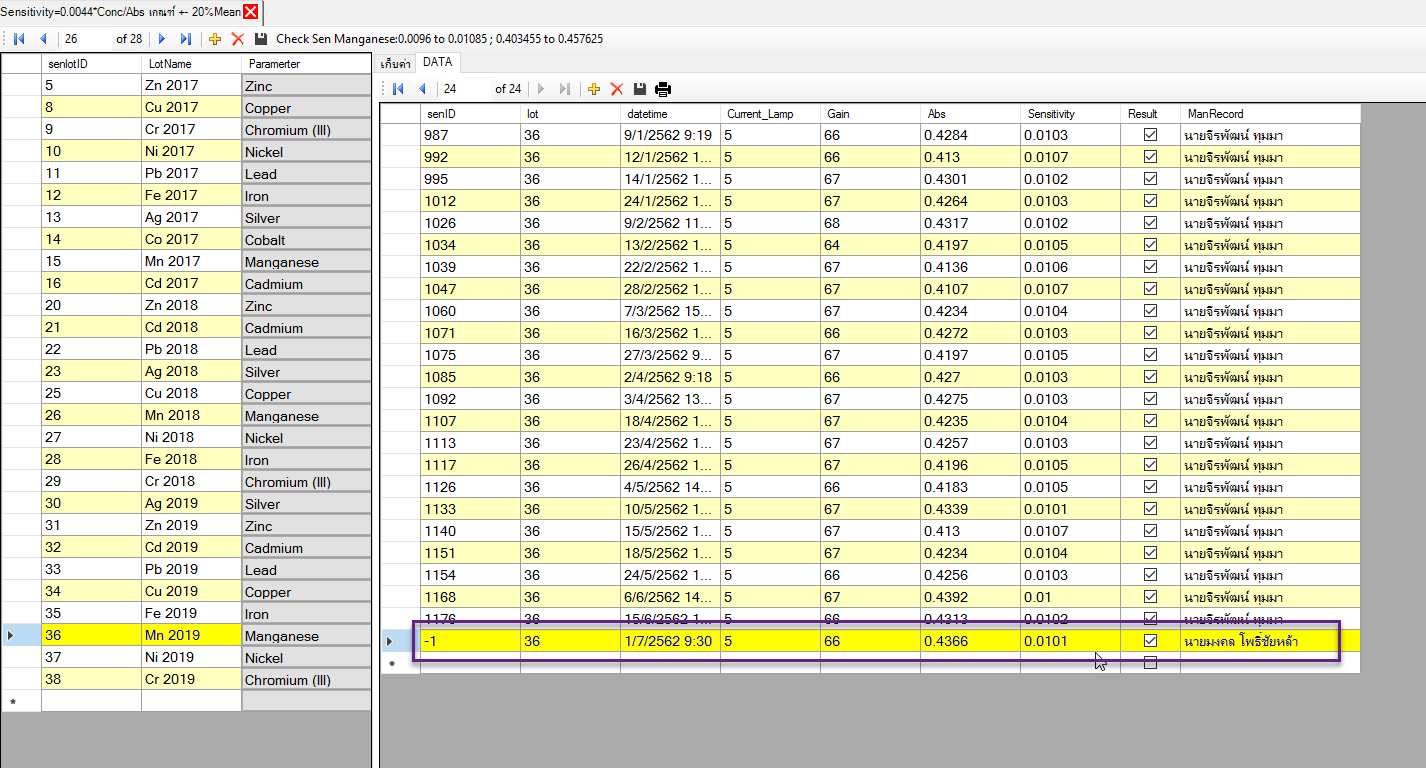Toggle Result checkbox for senID 987
This screenshot has width=1426, height=768.
tap(1150, 135)
